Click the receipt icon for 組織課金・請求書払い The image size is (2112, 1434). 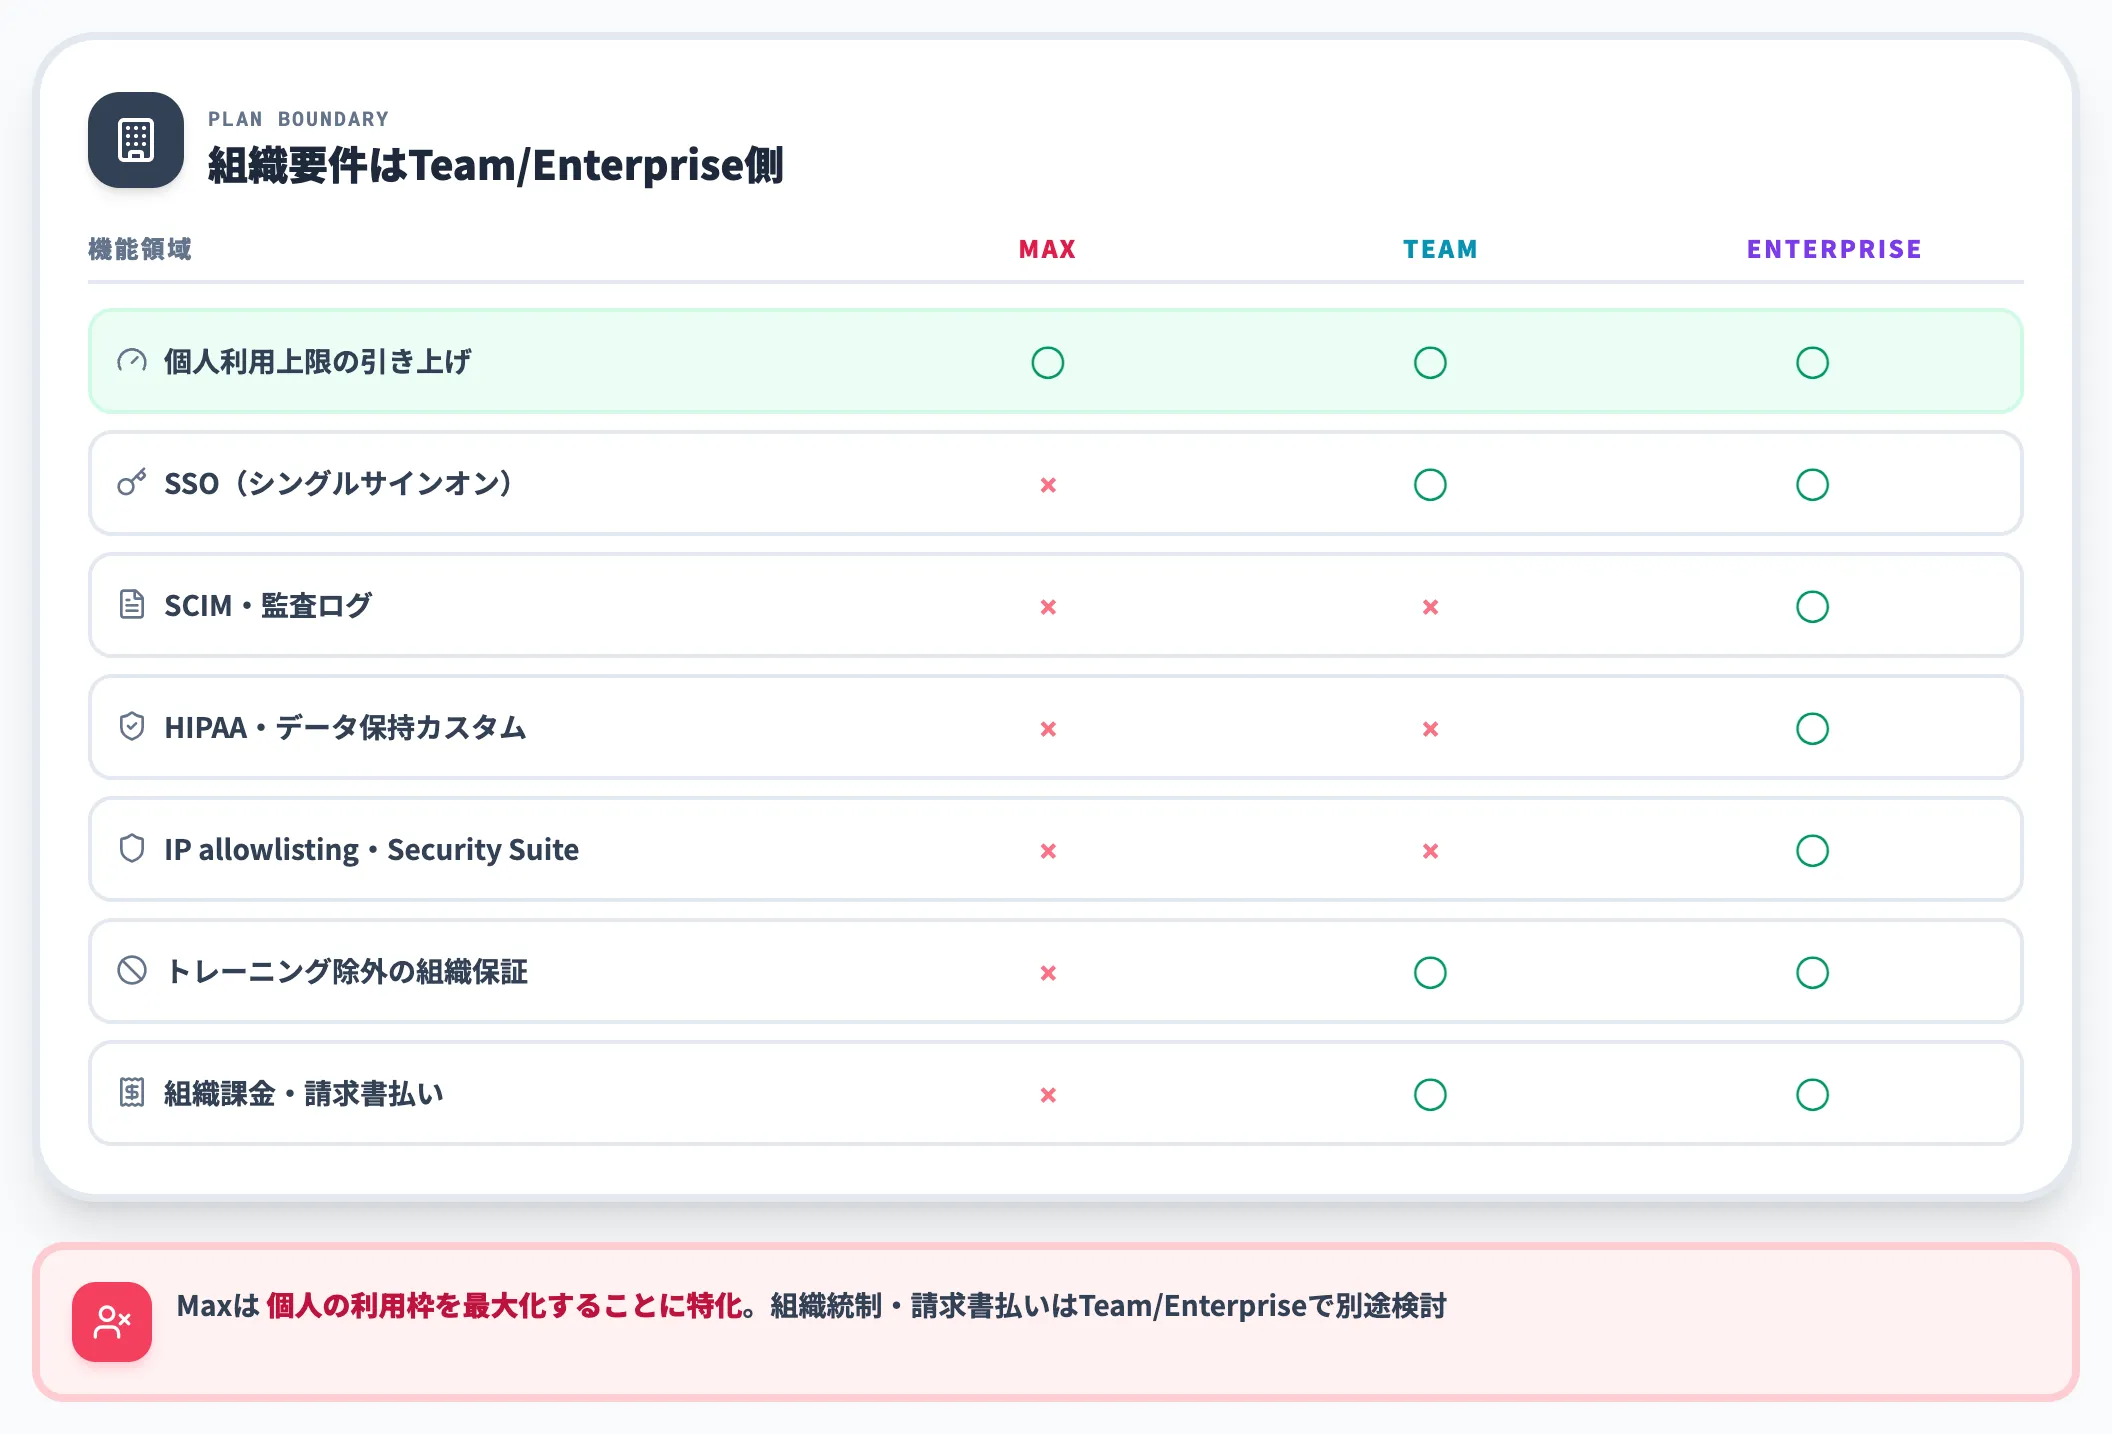[x=132, y=1093]
